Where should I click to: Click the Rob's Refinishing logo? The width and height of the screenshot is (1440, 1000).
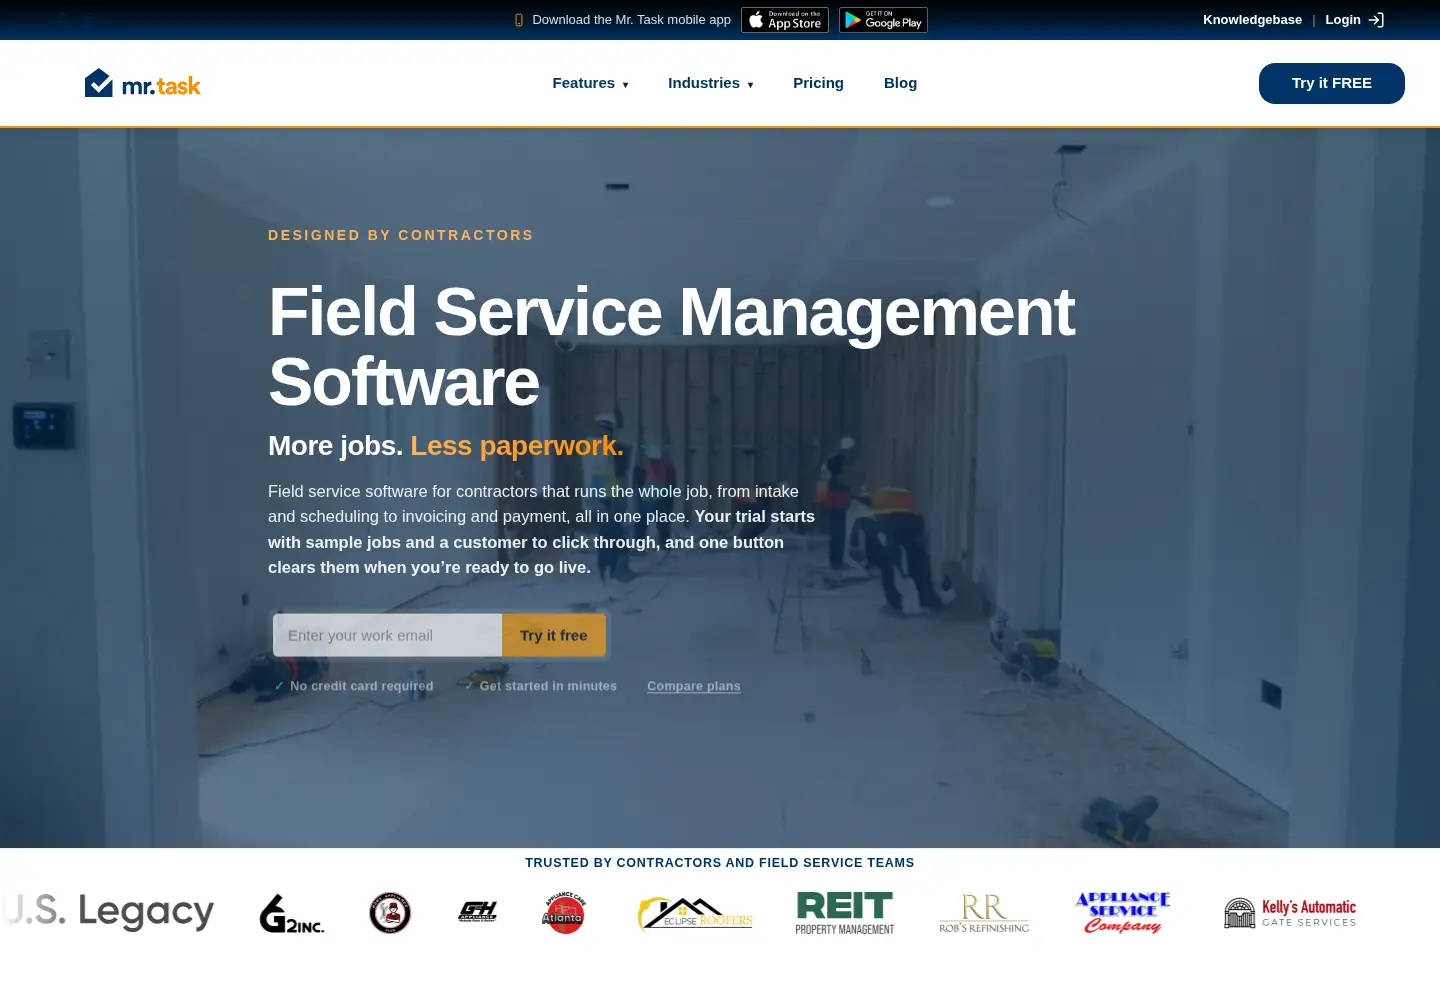coord(984,913)
